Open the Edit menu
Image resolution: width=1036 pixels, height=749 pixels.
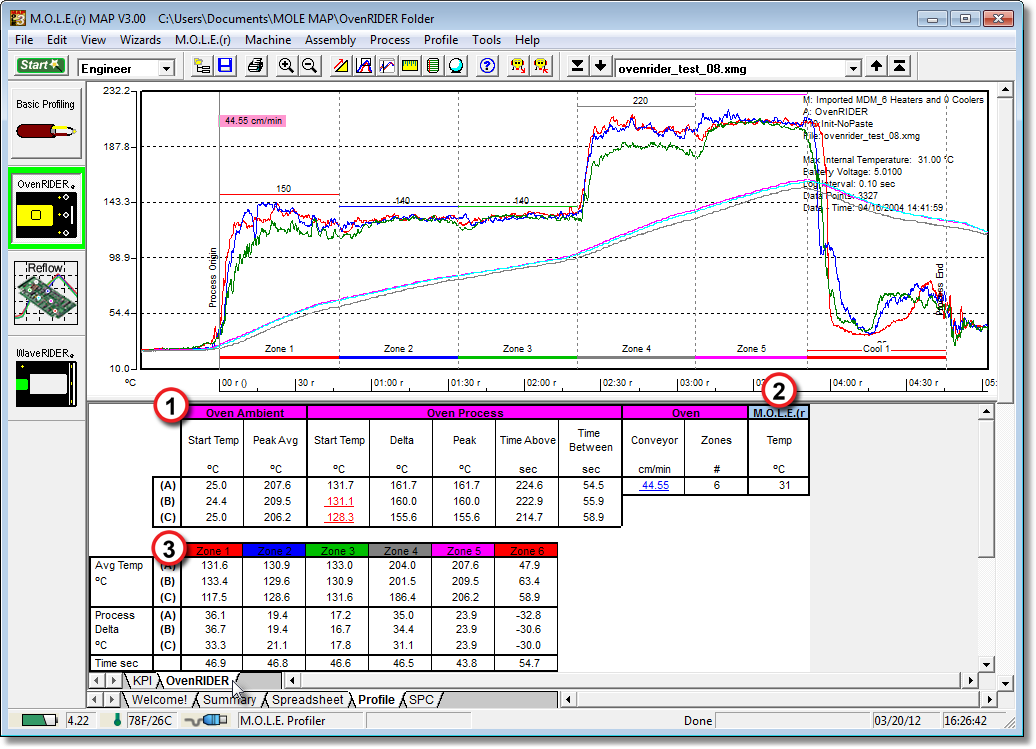[x=57, y=40]
